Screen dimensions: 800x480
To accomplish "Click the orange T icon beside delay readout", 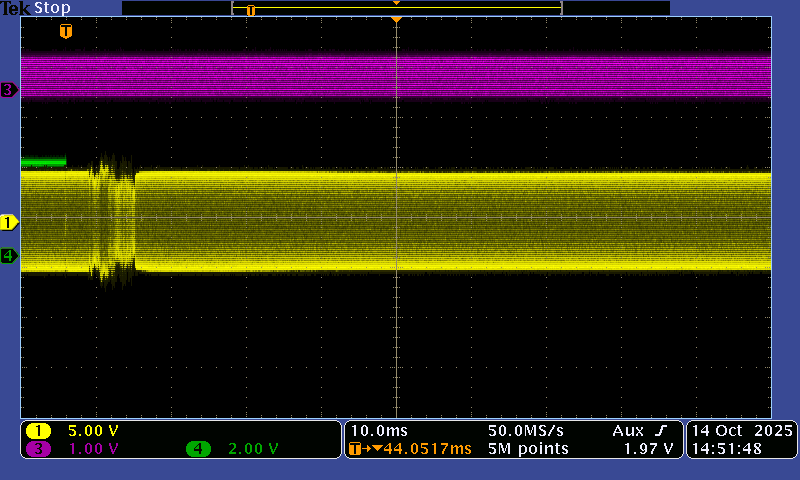I will pyautogui.click(x=354, y=449).
